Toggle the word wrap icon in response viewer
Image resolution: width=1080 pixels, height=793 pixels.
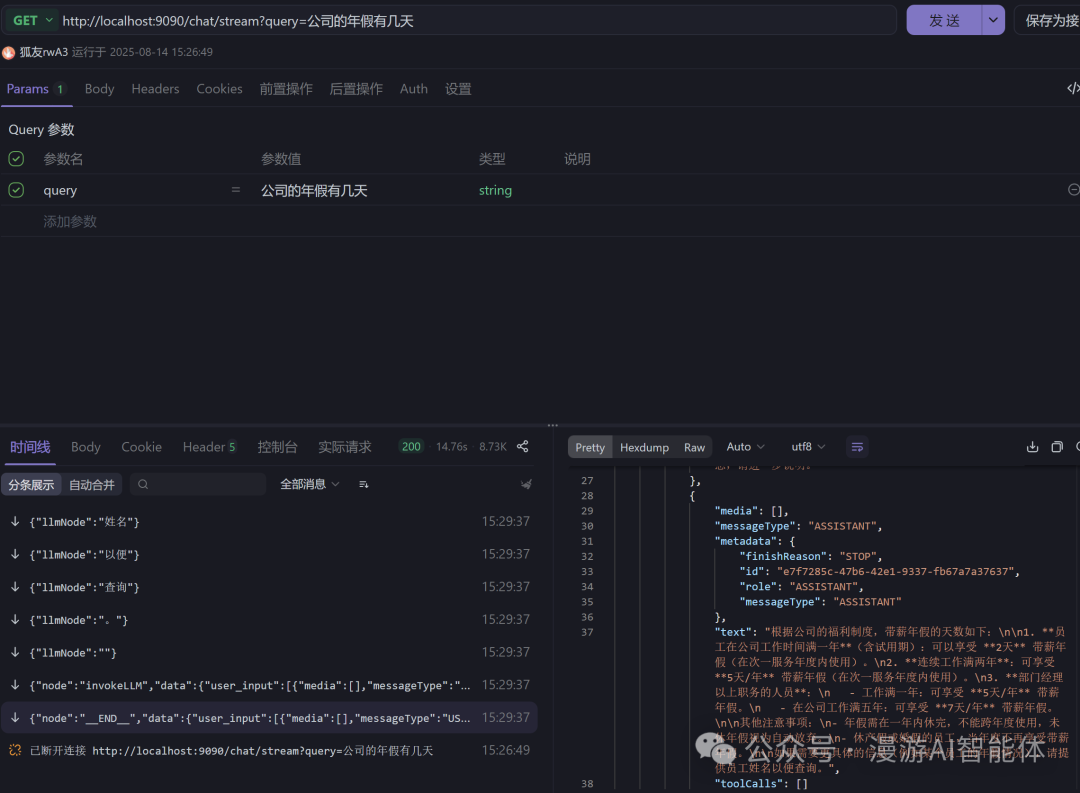857,447
